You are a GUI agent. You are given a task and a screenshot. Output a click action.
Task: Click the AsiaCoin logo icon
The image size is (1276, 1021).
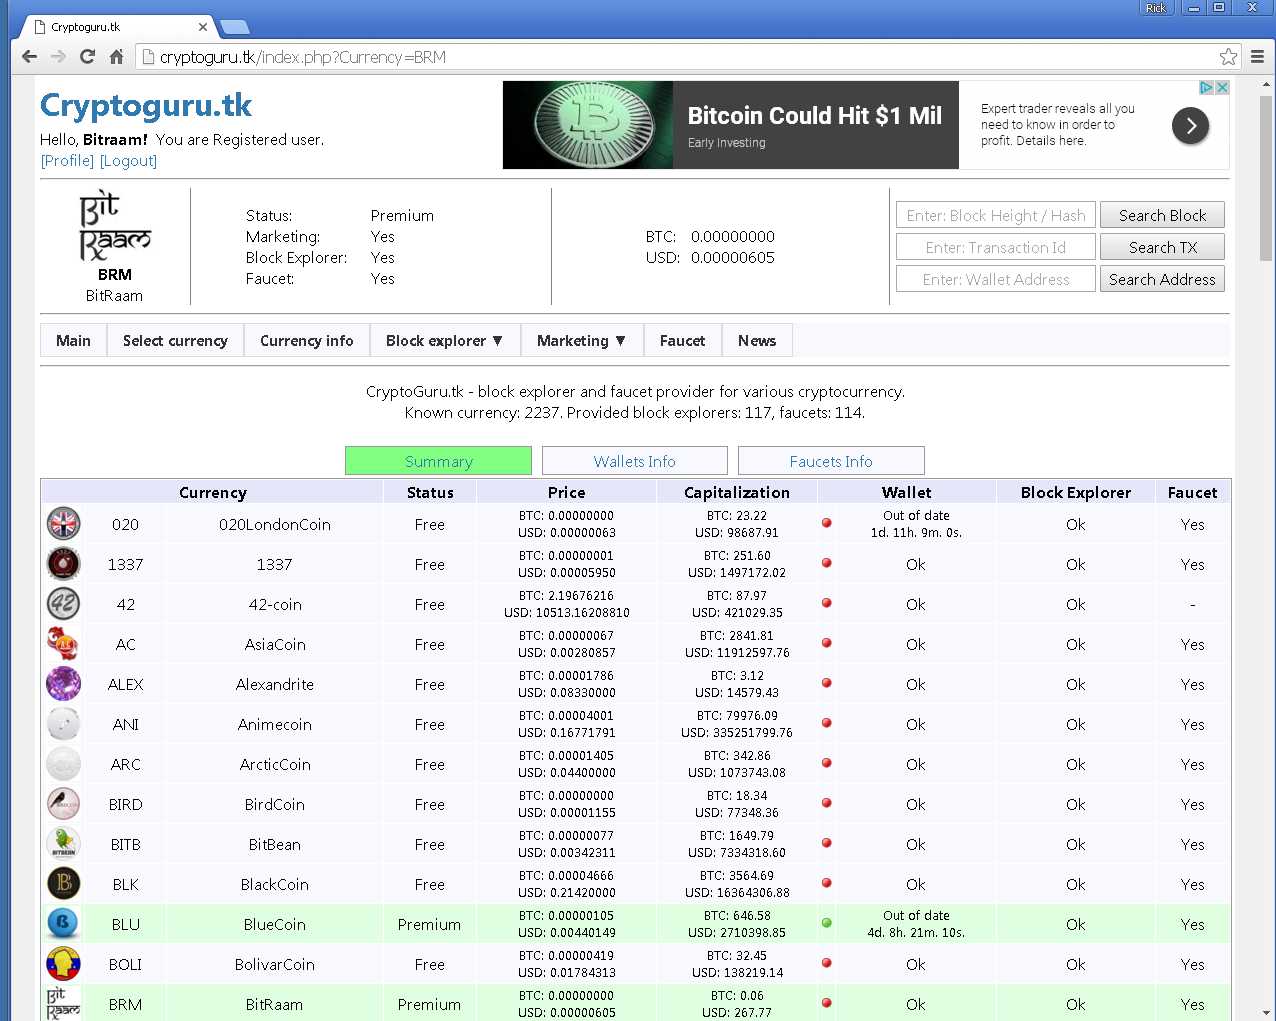click(x=64, y=643)
